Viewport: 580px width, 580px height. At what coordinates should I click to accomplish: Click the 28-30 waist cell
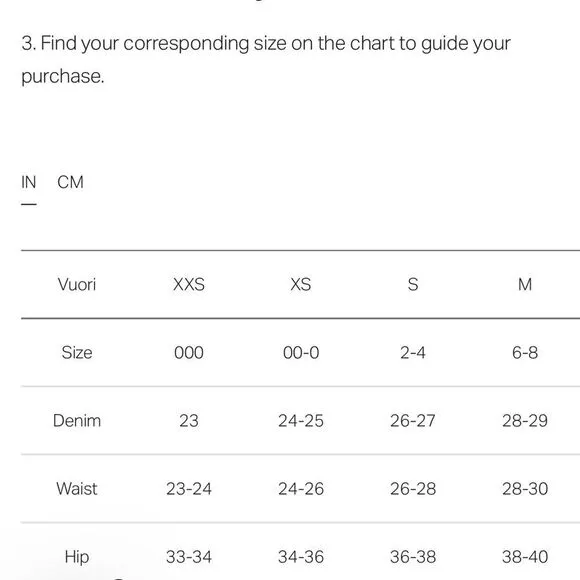pos(525,489)
